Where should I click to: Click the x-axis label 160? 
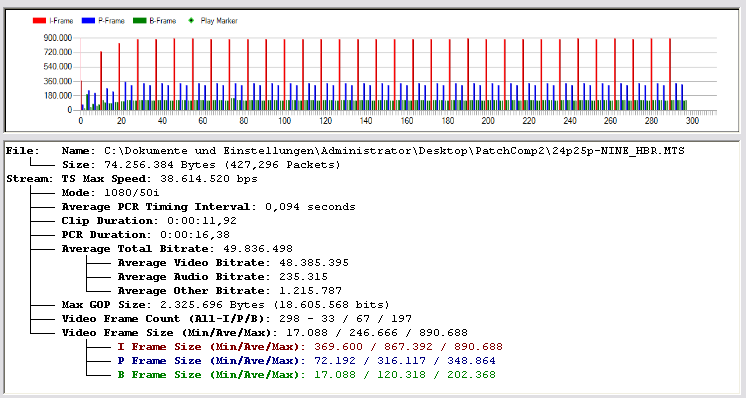point(407,121)
